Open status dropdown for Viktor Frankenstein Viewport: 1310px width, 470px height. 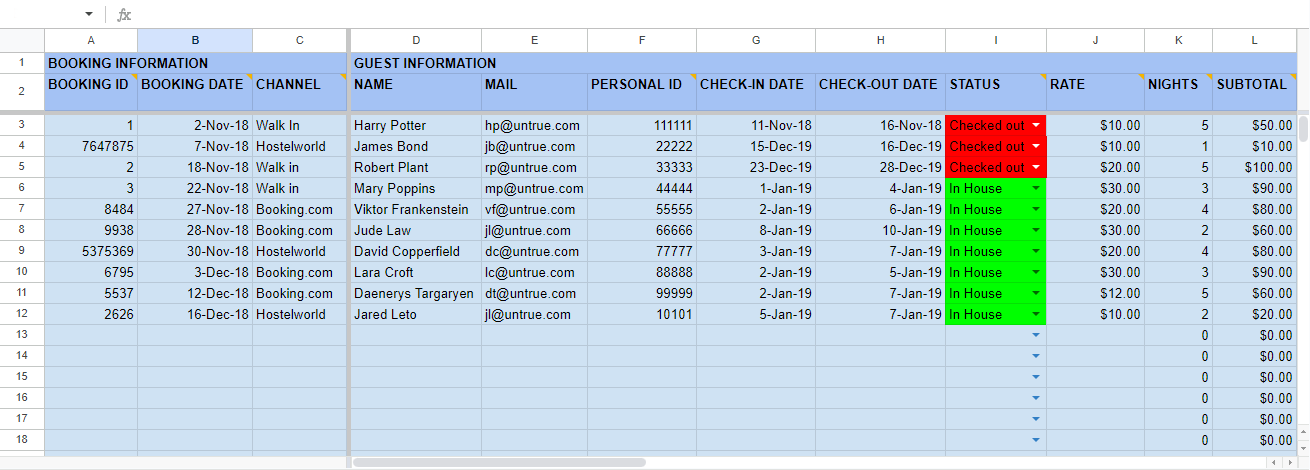1036,210
